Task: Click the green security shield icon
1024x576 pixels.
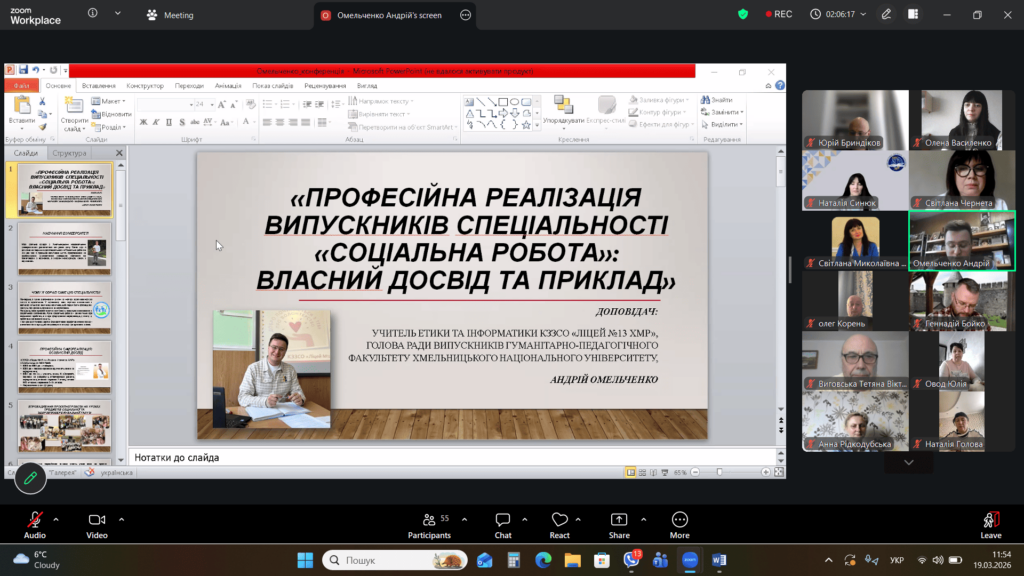Action: [743, 15]
